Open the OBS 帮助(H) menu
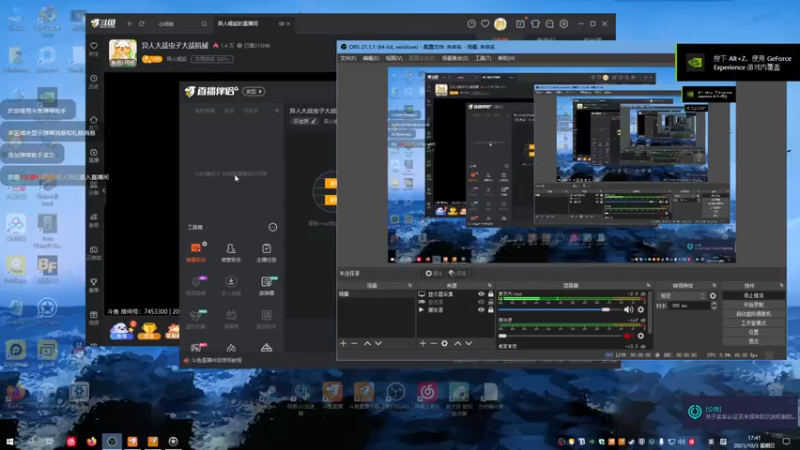Screen dimensions: 800x450 click(506, 58)
